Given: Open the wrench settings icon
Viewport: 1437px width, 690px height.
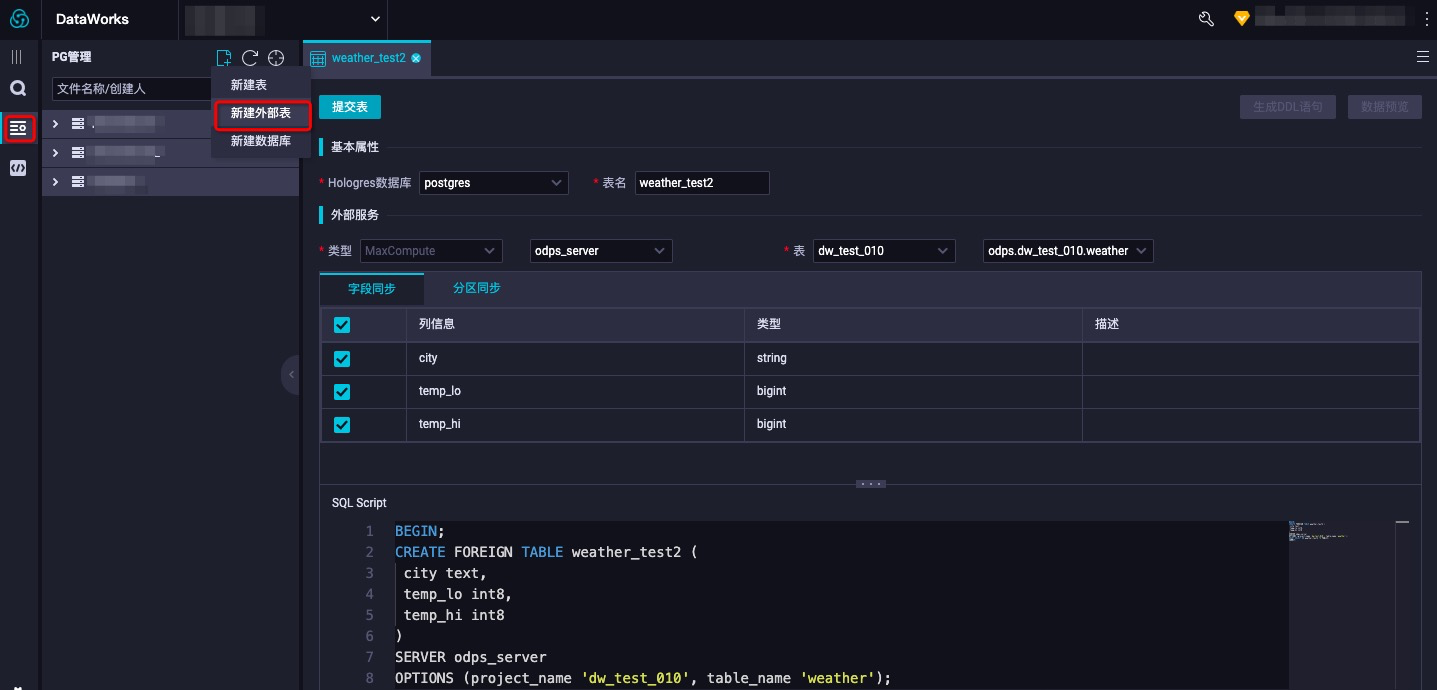Looking at the screenshot, I should tap(1206, 19).
